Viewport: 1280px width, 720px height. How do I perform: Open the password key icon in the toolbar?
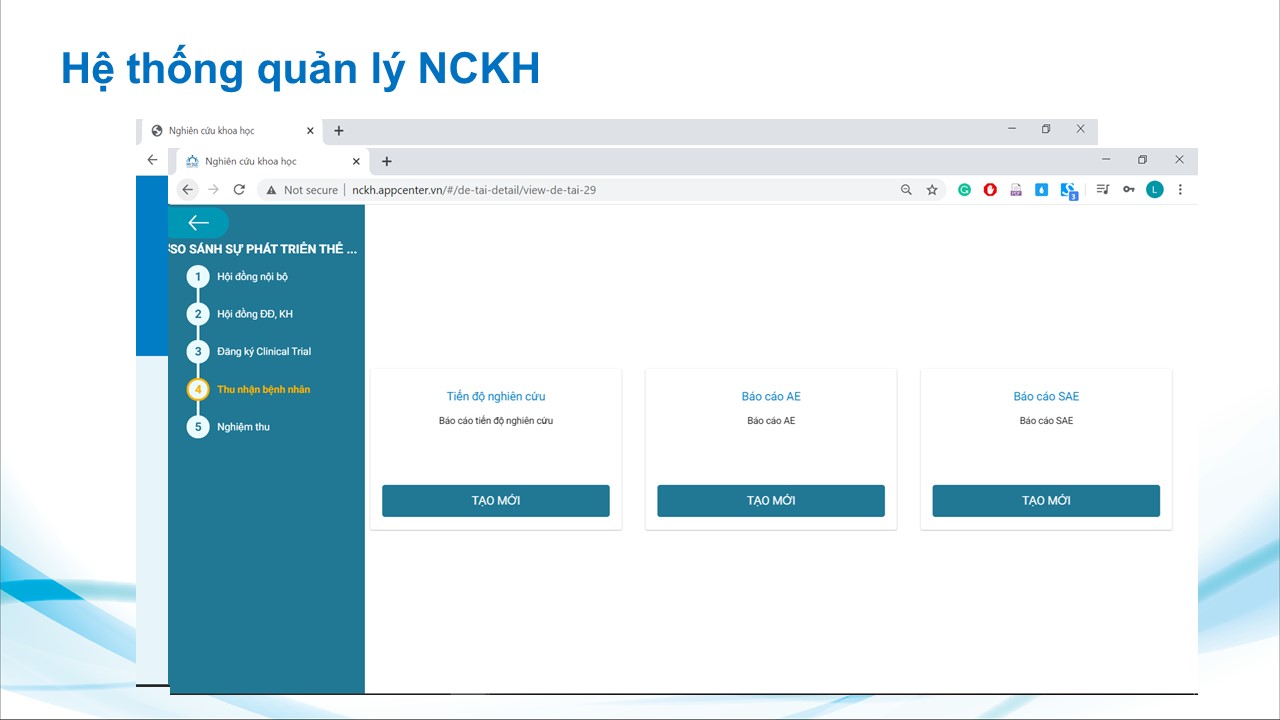1128,190
